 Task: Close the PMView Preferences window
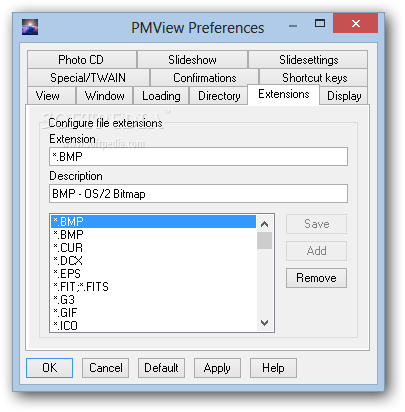pos(355,23)
